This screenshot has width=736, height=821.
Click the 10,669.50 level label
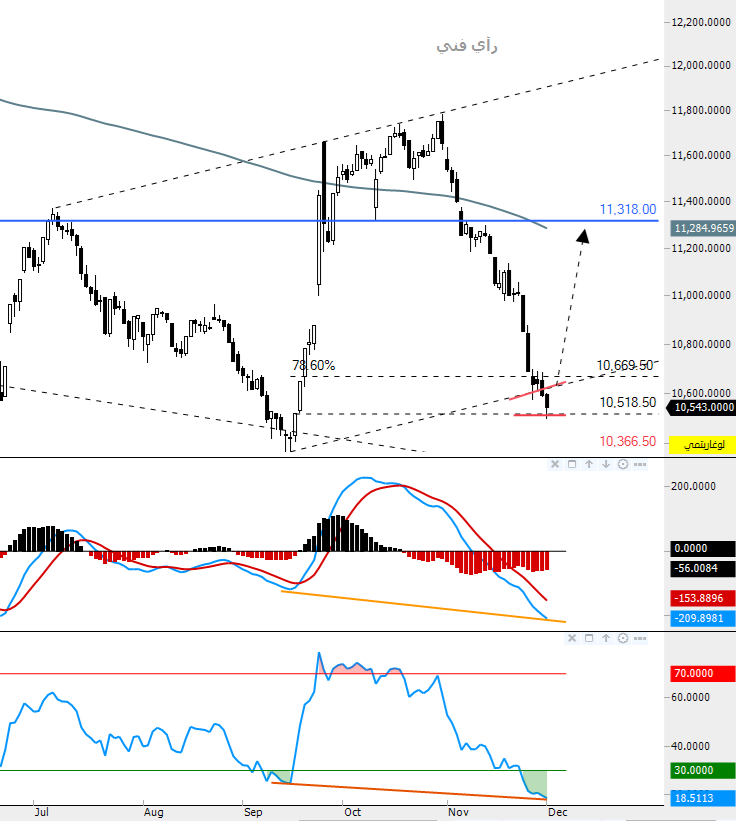625,365
